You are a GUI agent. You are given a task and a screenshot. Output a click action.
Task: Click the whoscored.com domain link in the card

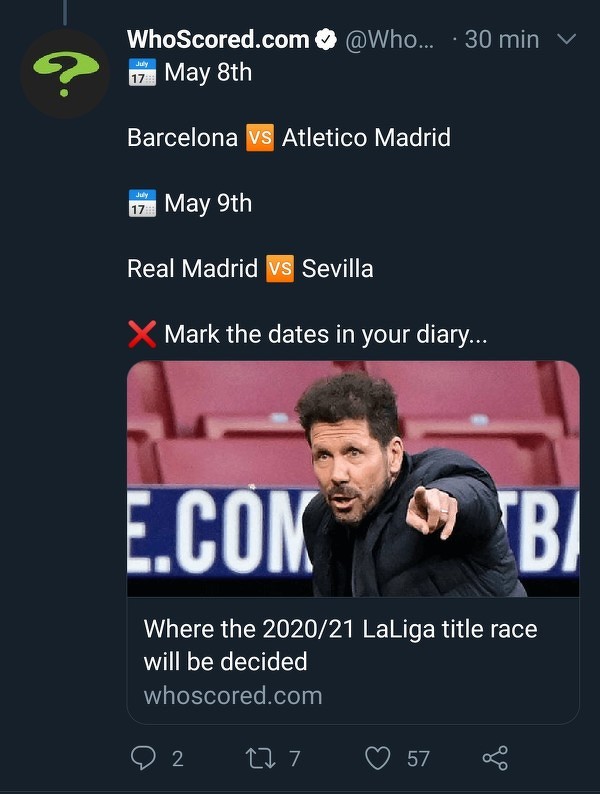[x=233, y=696]
